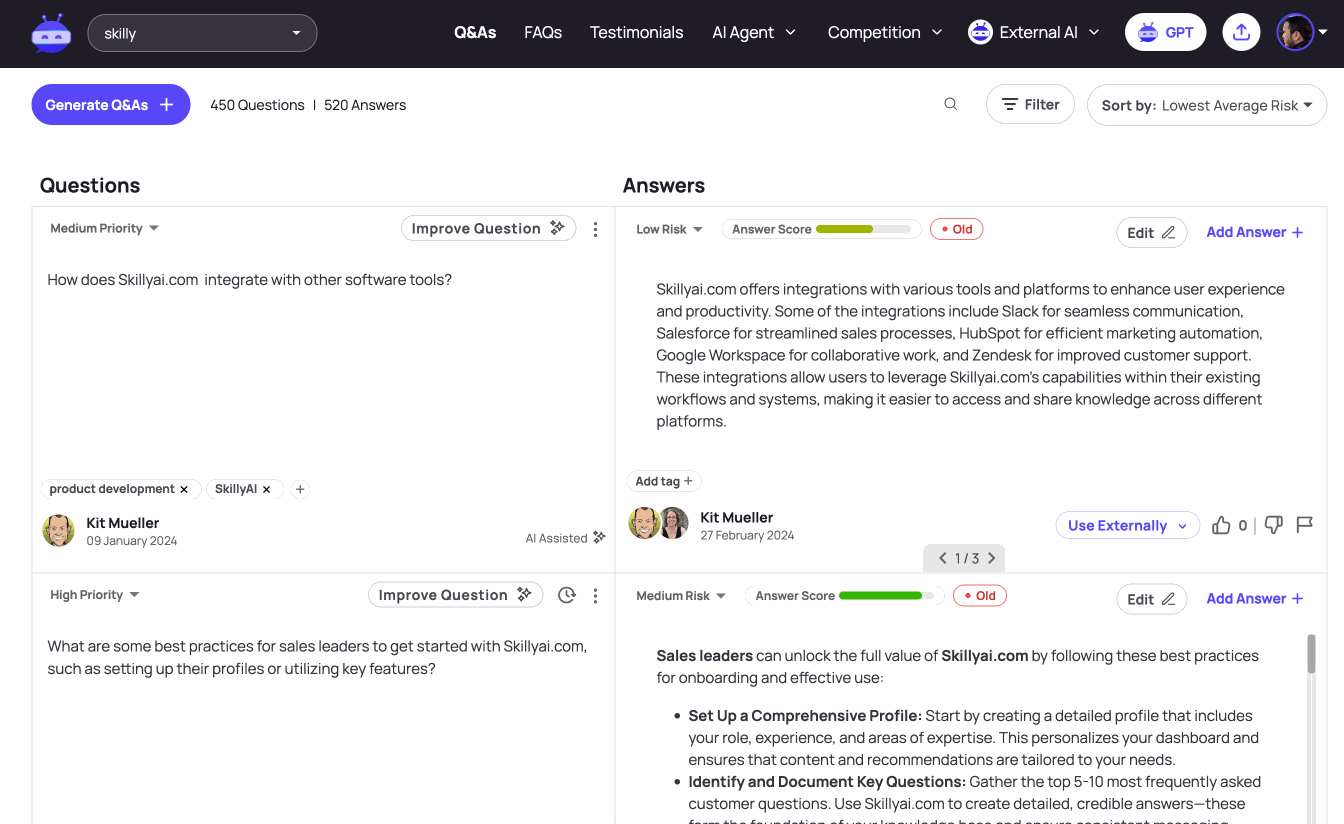Image resolution: width=1344 pixels, height=824 pixels.
Task: Click the upload/export icon
Action: coord(1241,32)
